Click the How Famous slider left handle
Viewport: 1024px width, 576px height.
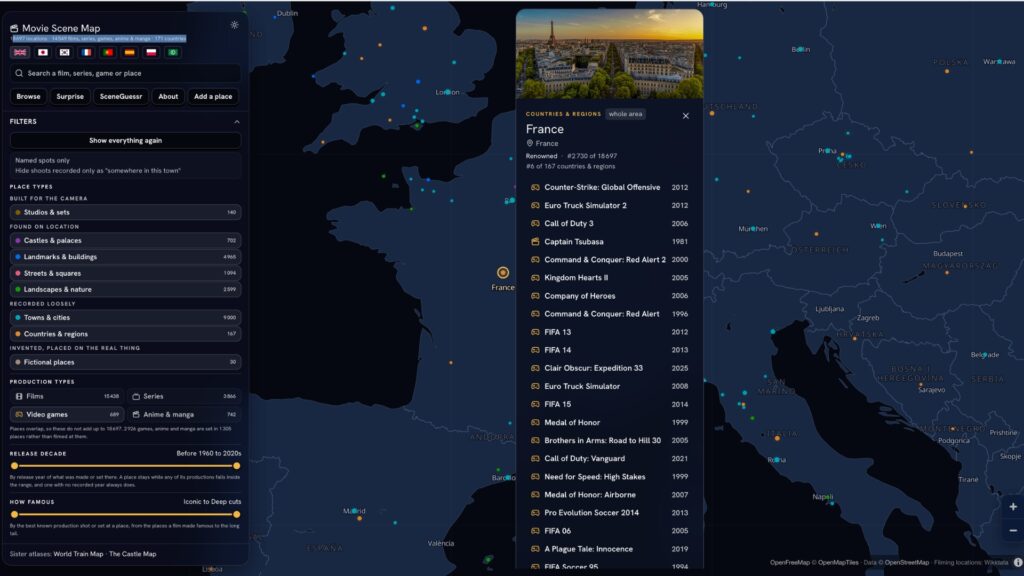[14, 515]
